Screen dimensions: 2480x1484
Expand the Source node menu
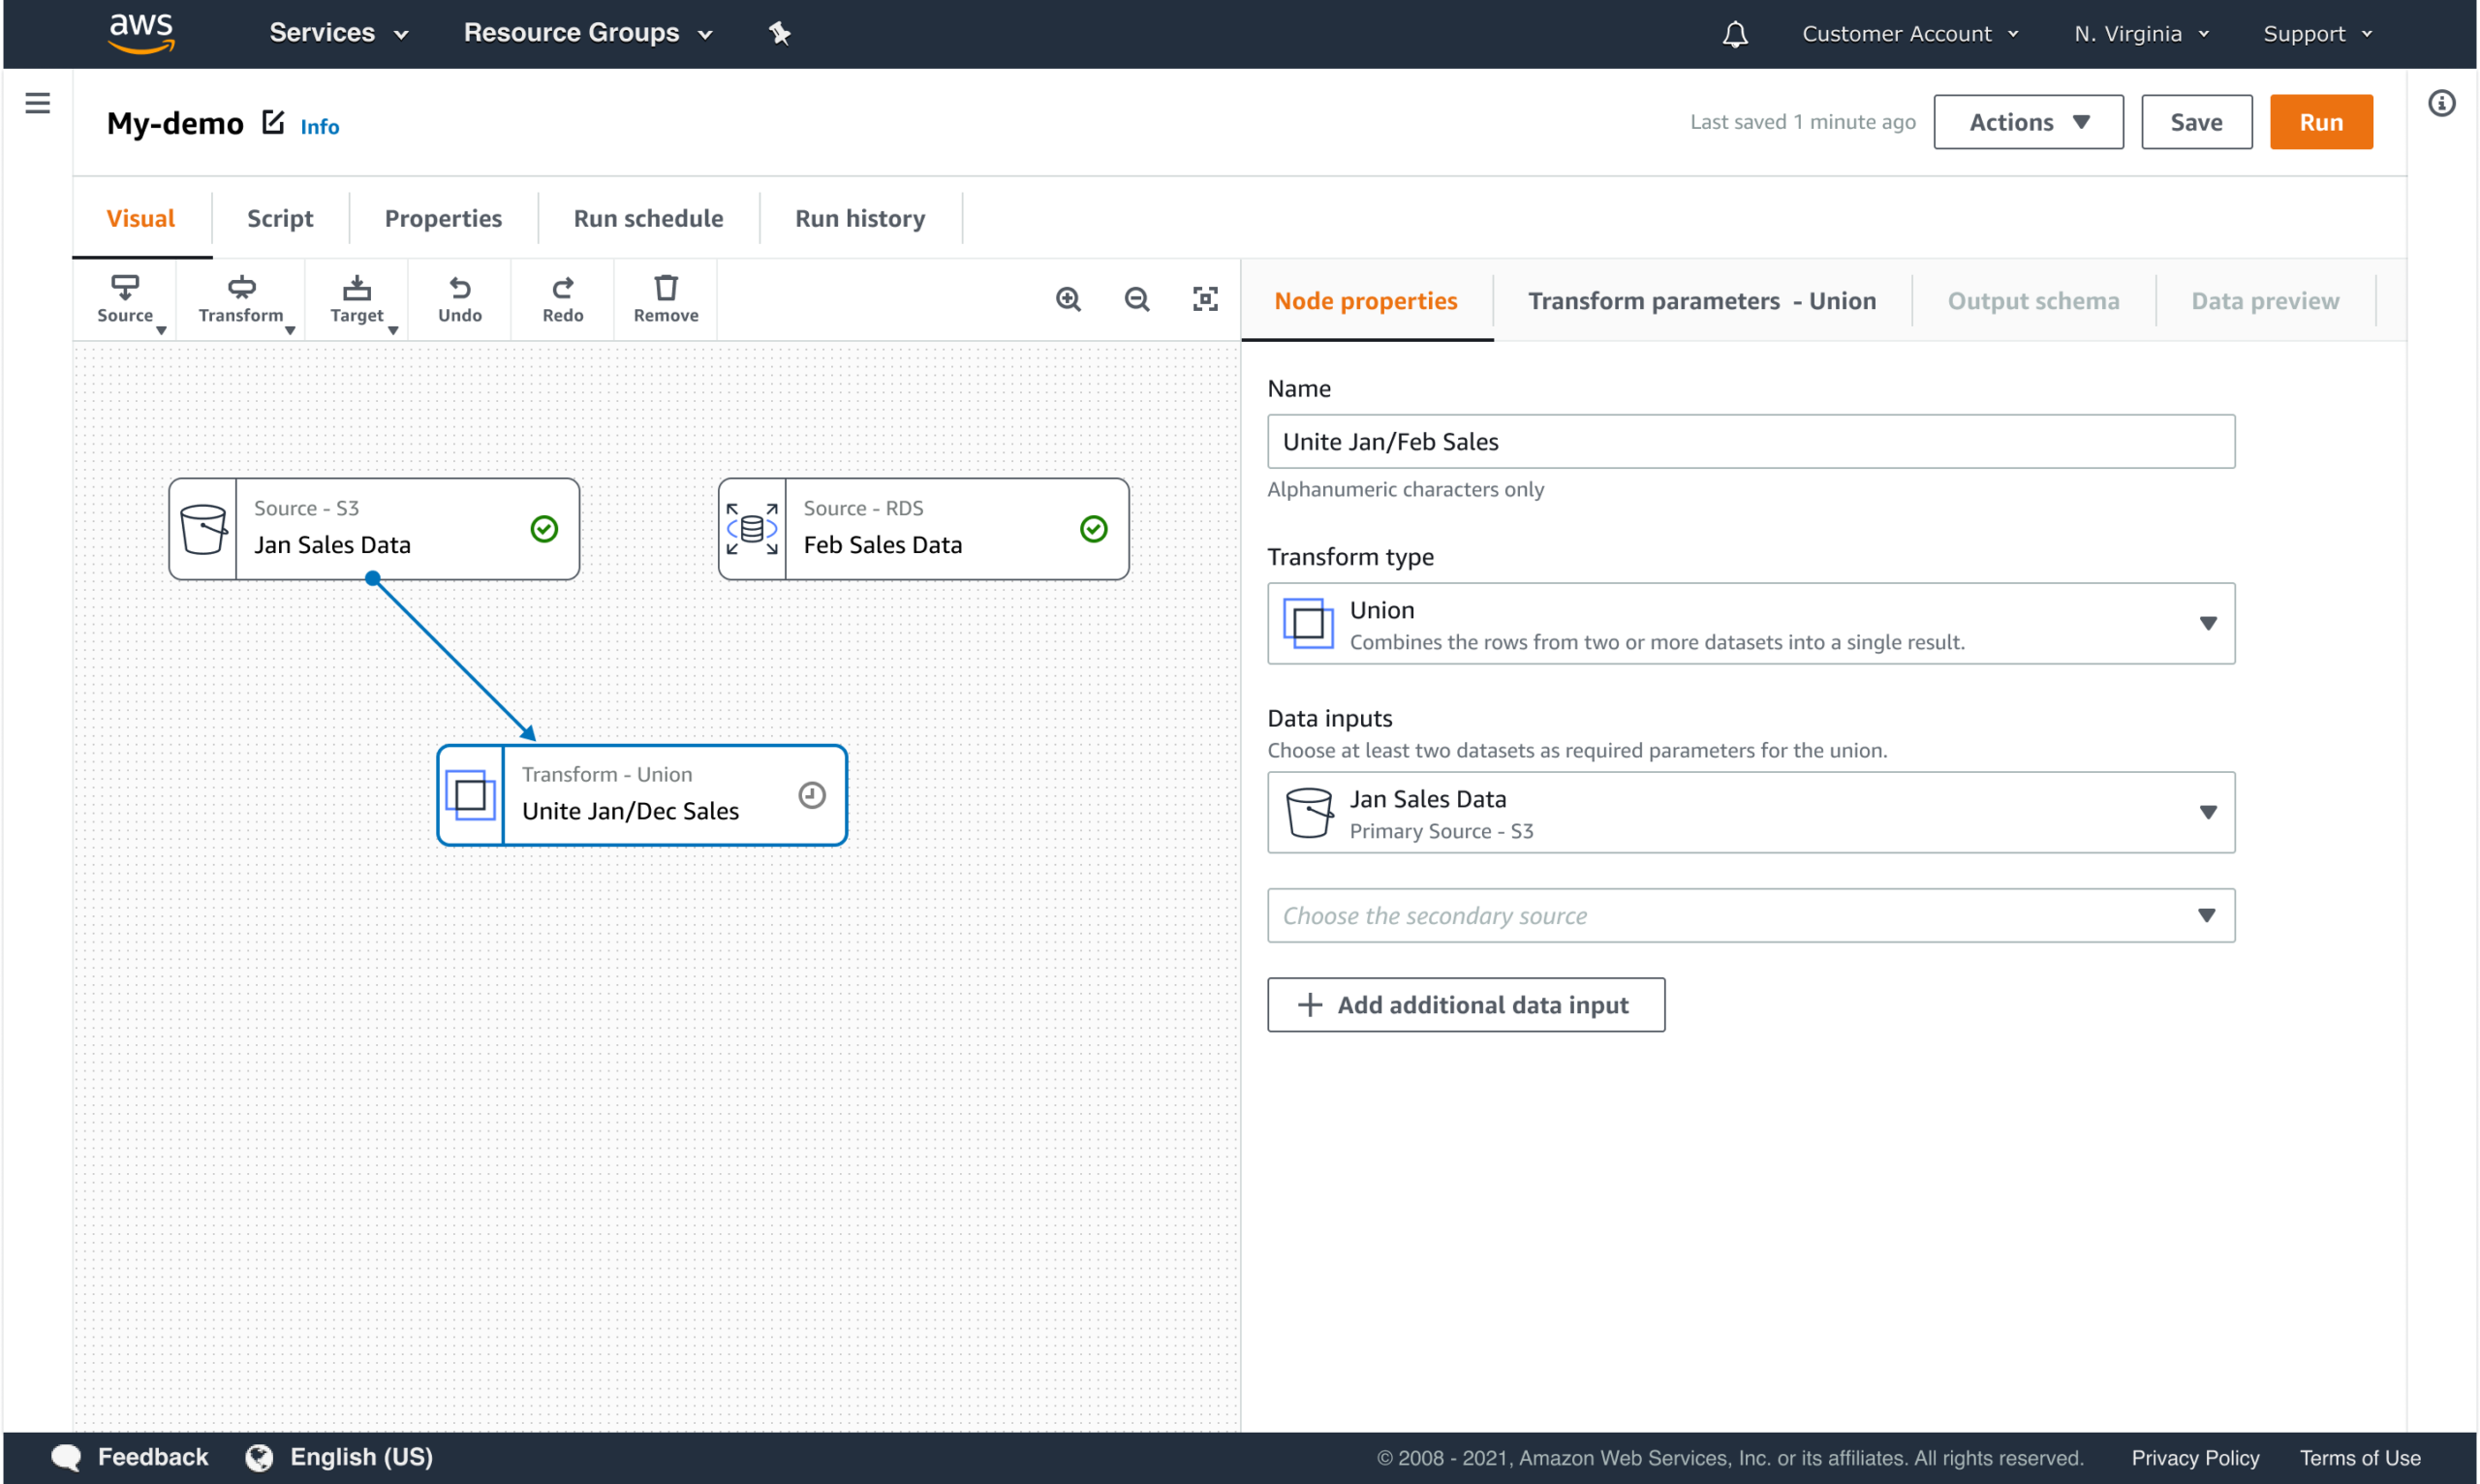coord(127,299)
